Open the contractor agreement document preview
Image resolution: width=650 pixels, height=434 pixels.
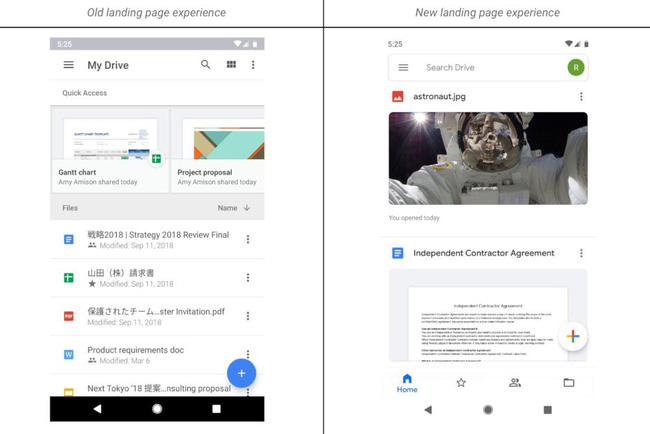(x=488, y=315)
